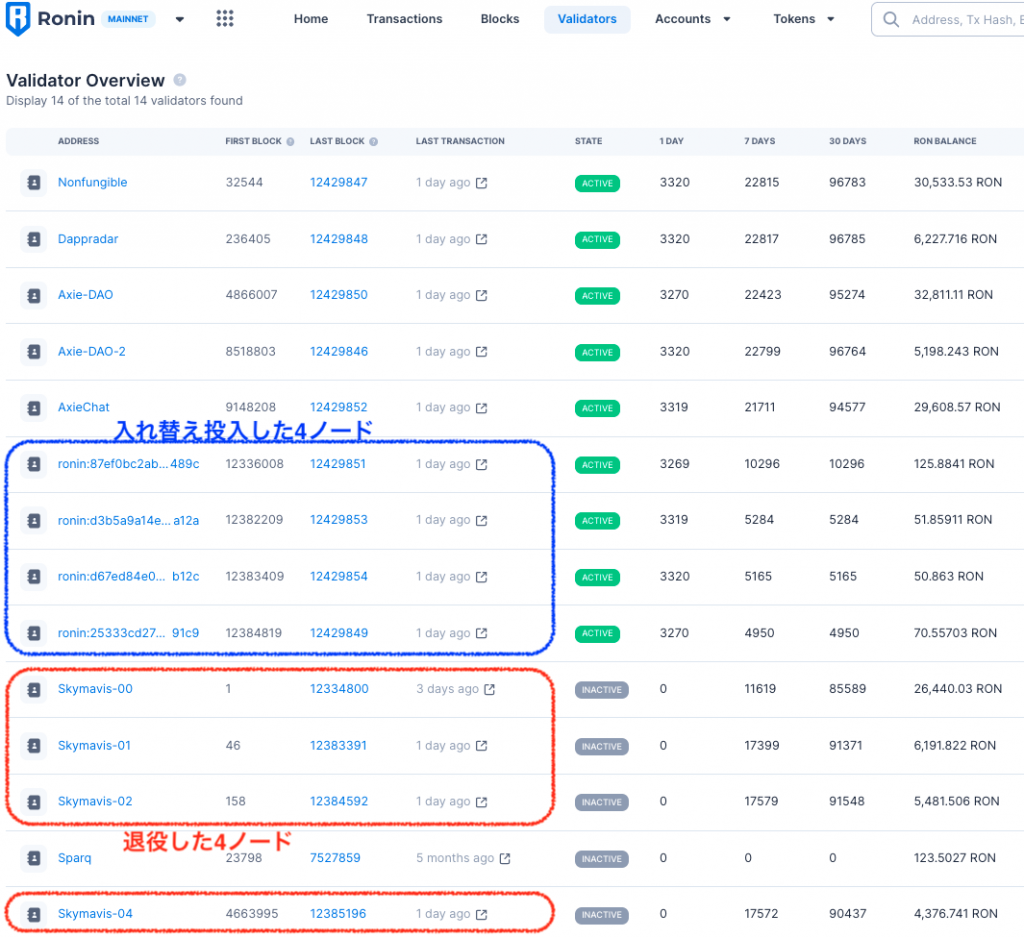1024x938 pixels.
Task: Click the search magnifier icon
Action: (x=891, y=20)
